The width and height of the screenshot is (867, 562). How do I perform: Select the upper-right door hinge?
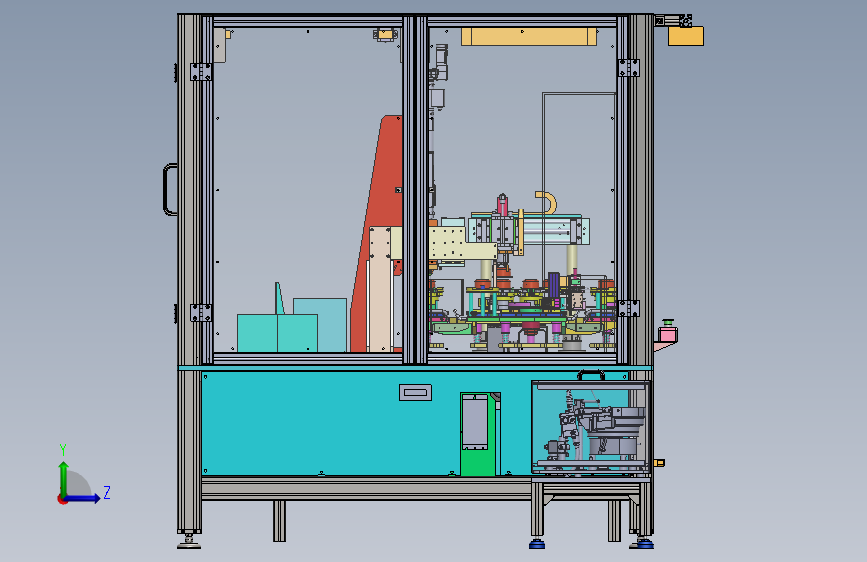628,68
